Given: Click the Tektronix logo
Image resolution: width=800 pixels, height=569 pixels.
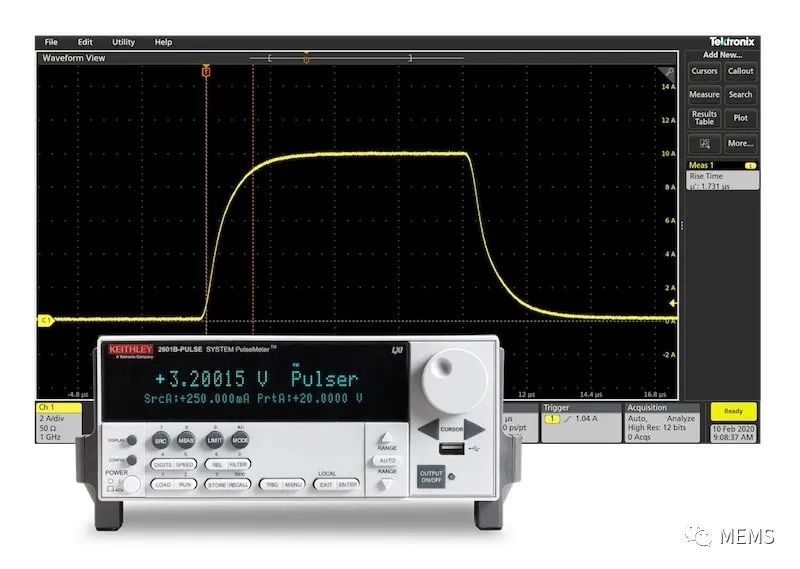Looking at the screenshot, I should [732, 42].
